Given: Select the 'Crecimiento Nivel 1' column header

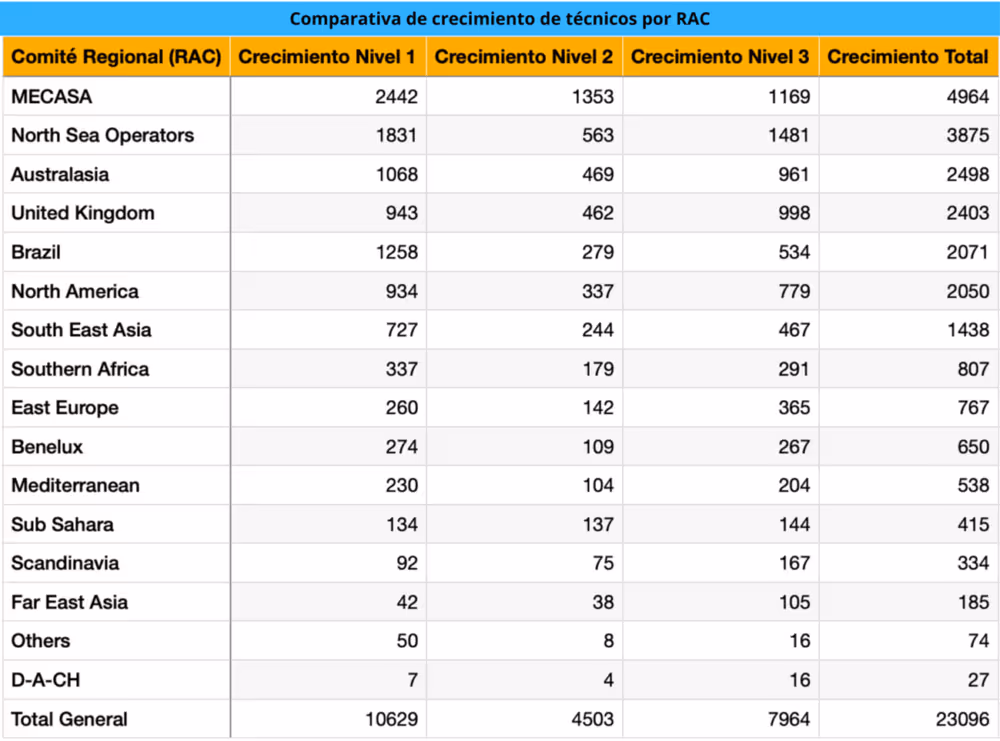Looking at the screenshot, I should click(327, 57).
